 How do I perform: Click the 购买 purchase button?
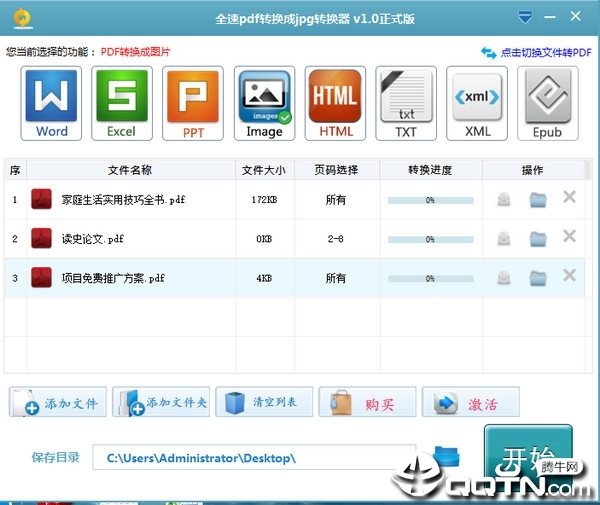pyautogui.click(x=367, y=402)
